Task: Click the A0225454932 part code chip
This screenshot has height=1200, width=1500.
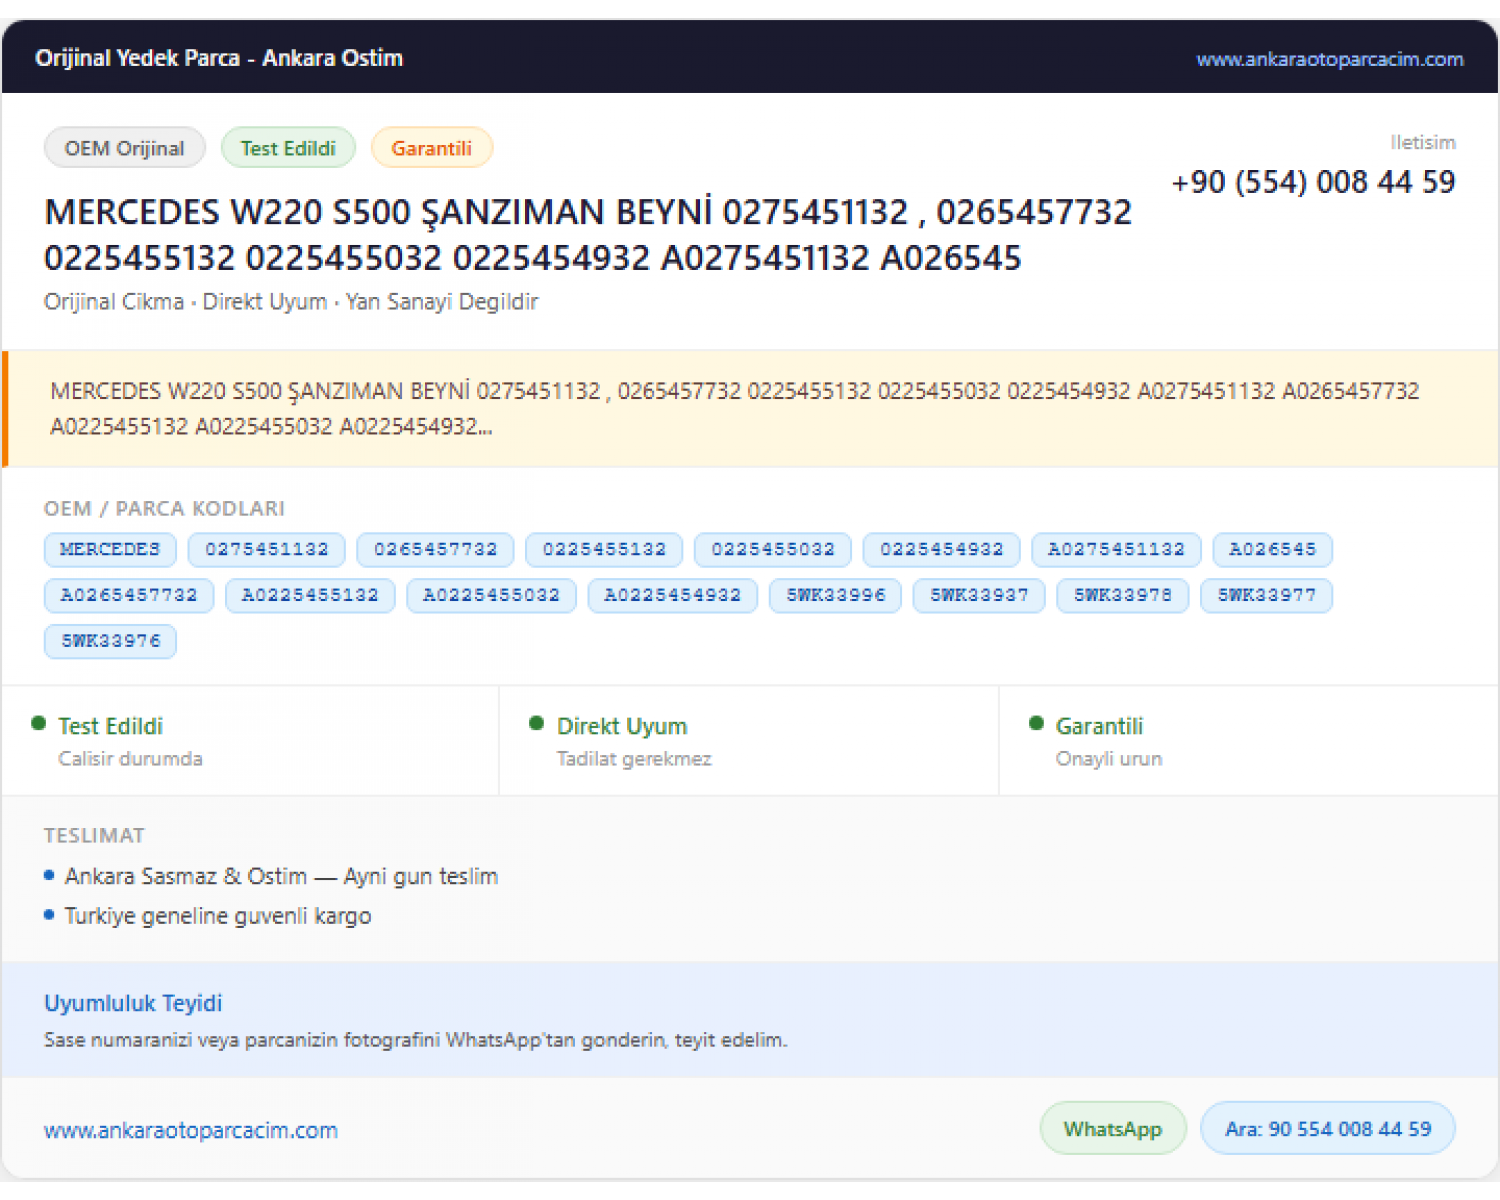Action: [673, 595]
